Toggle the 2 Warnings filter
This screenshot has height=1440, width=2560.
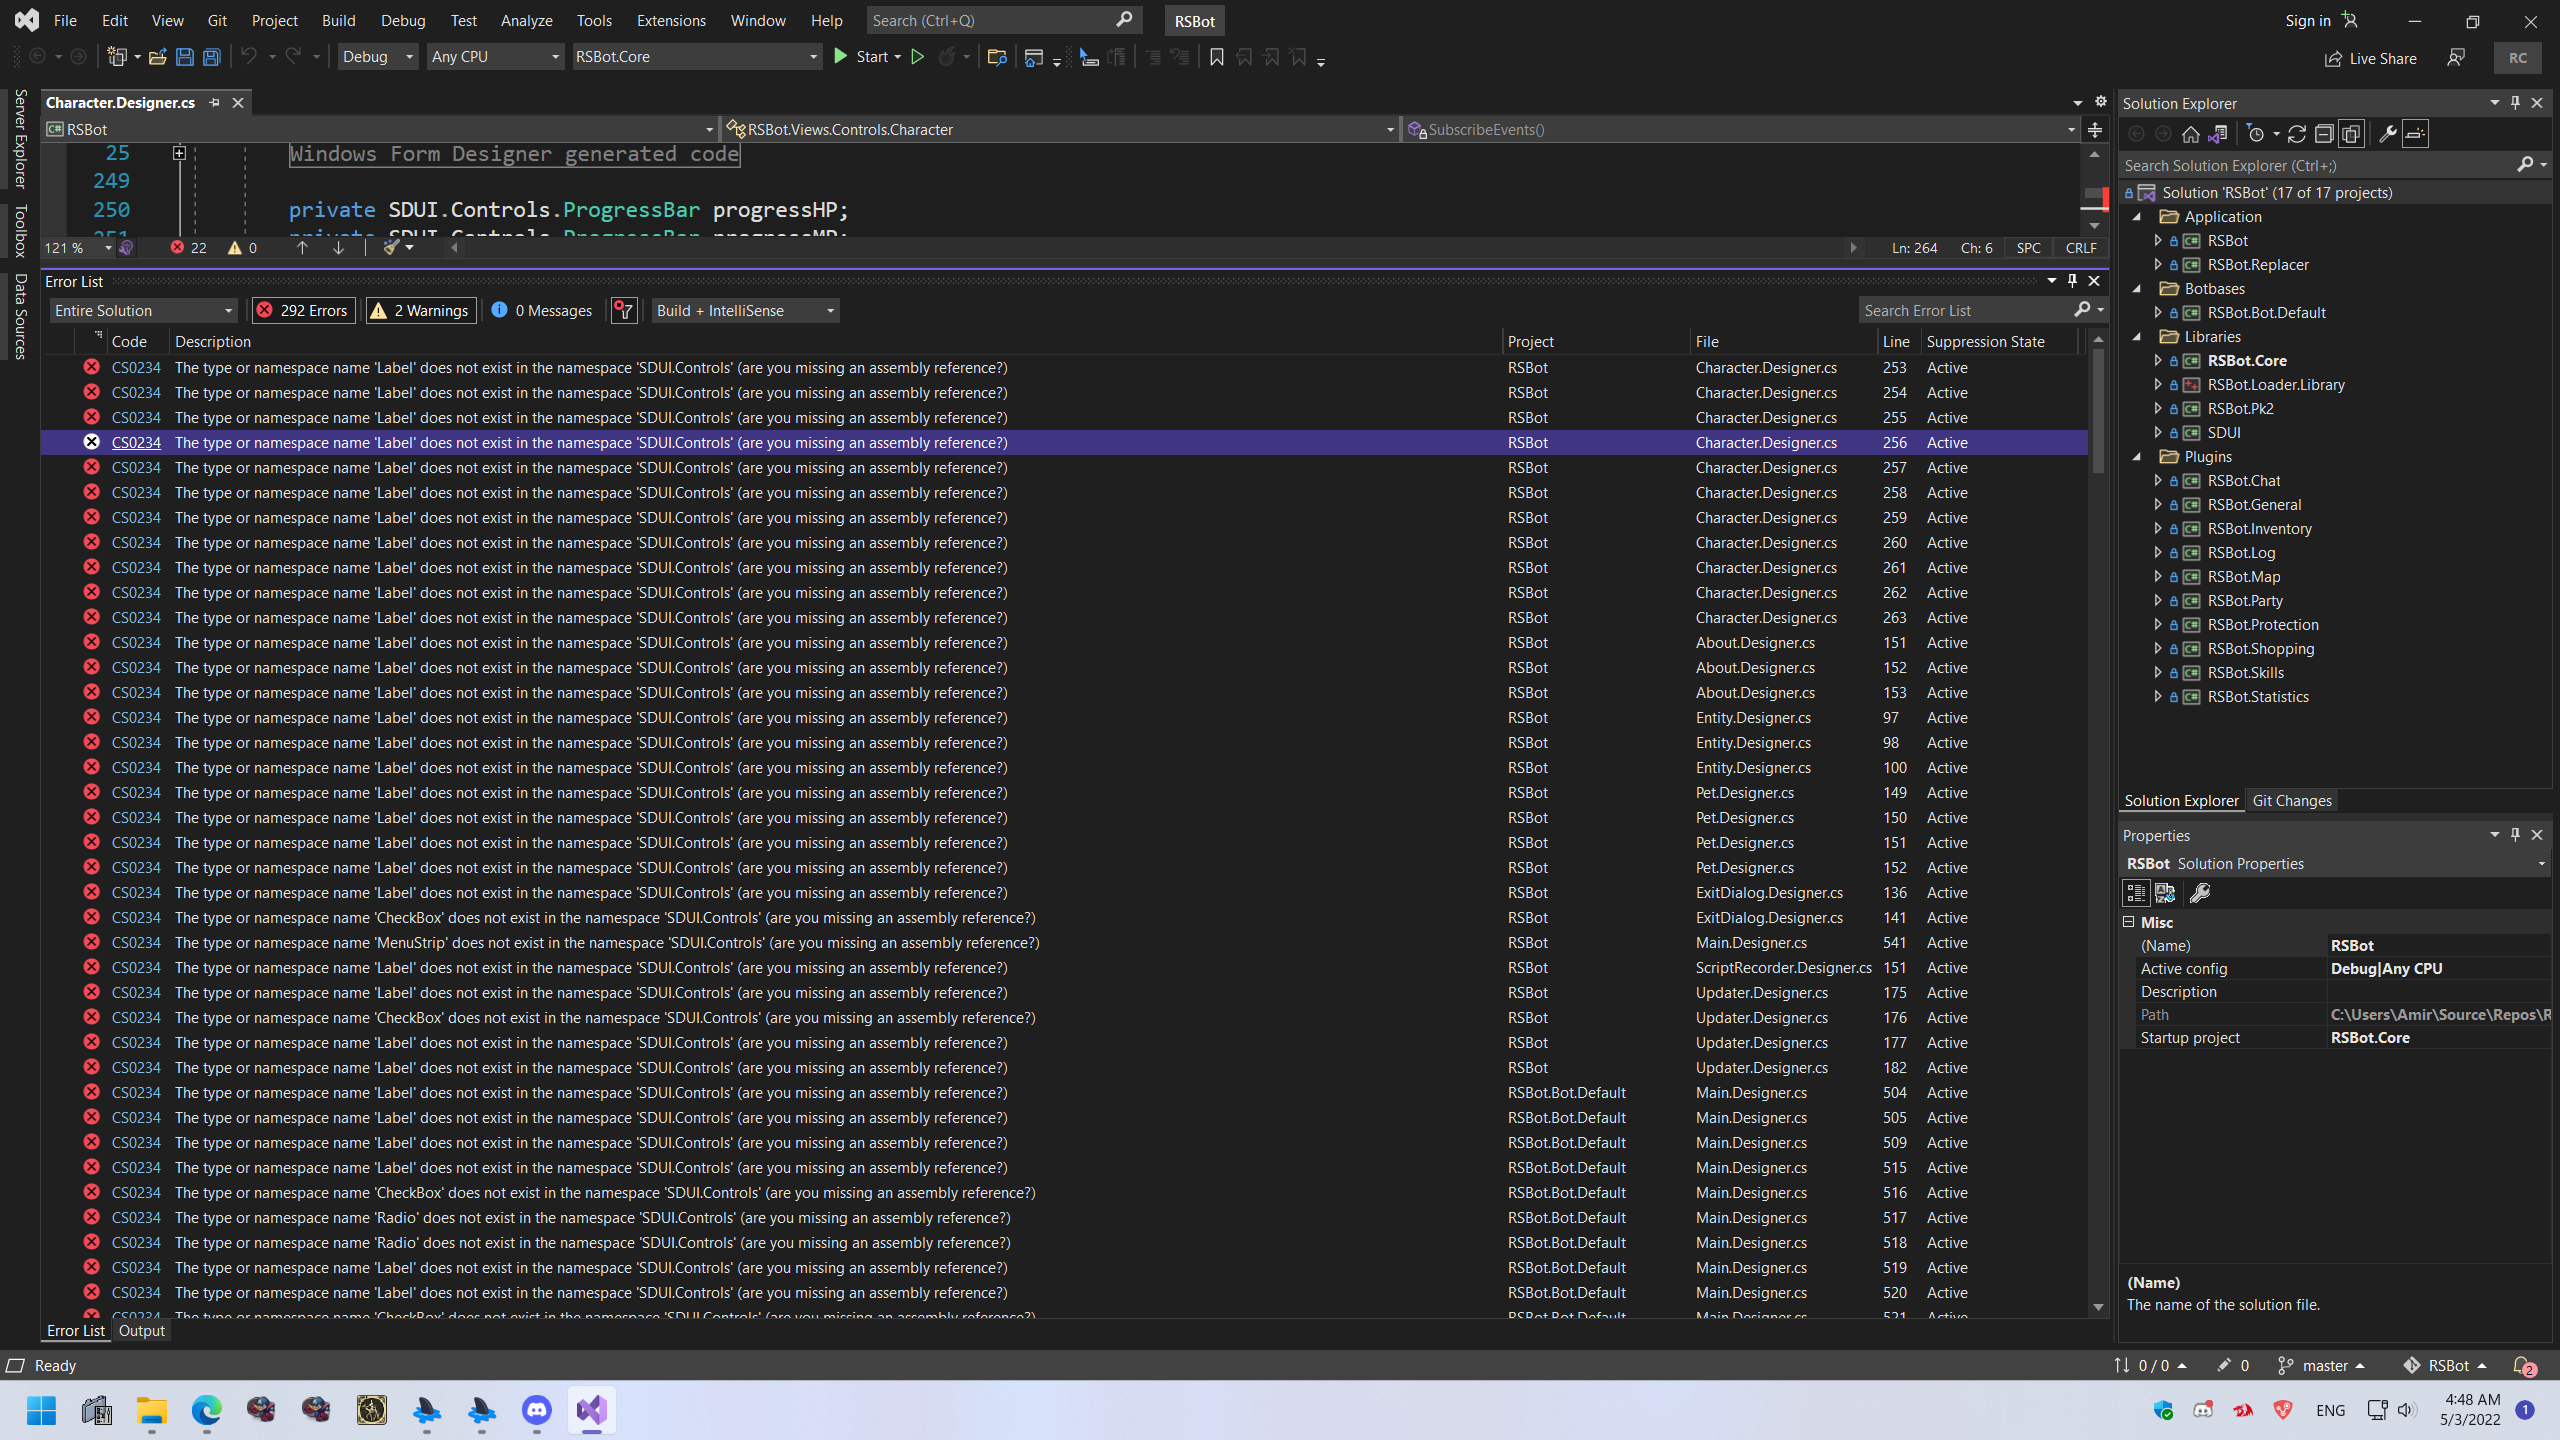(420, 310)
